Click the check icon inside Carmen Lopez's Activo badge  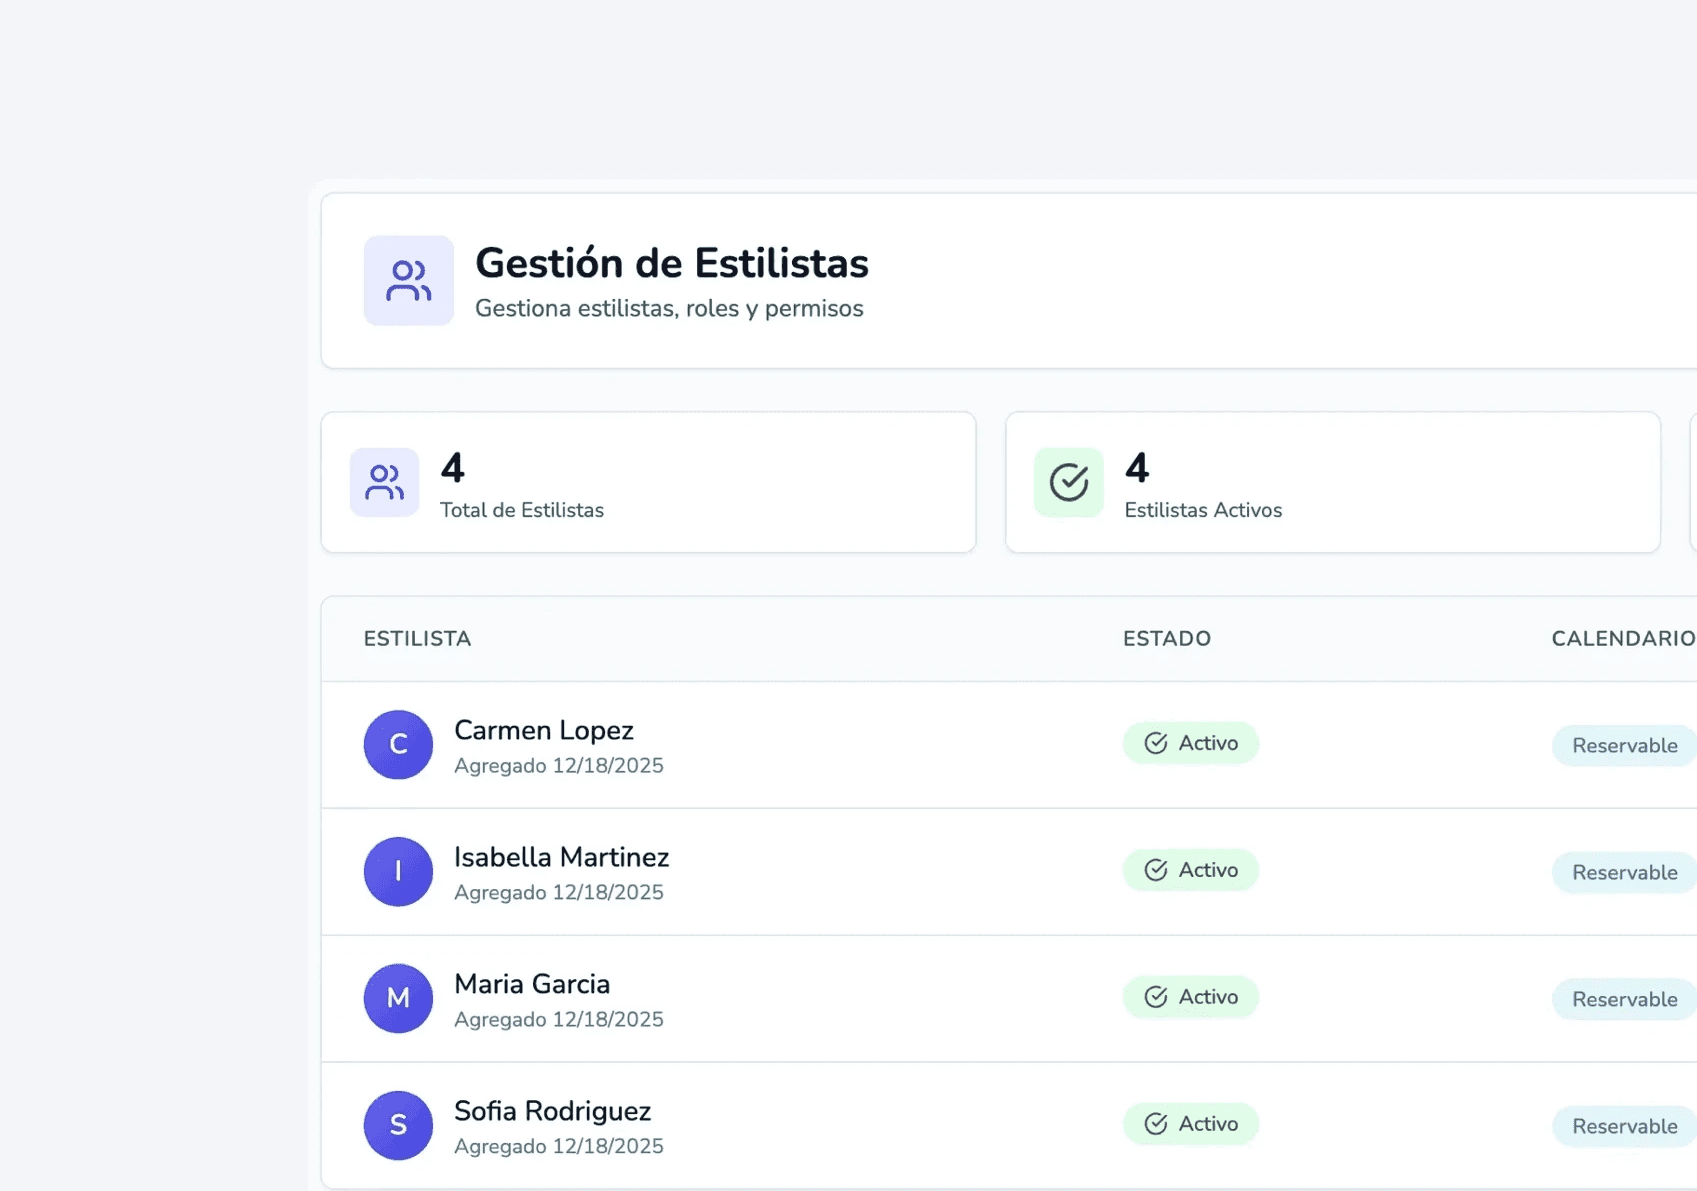click(1157, 743)
